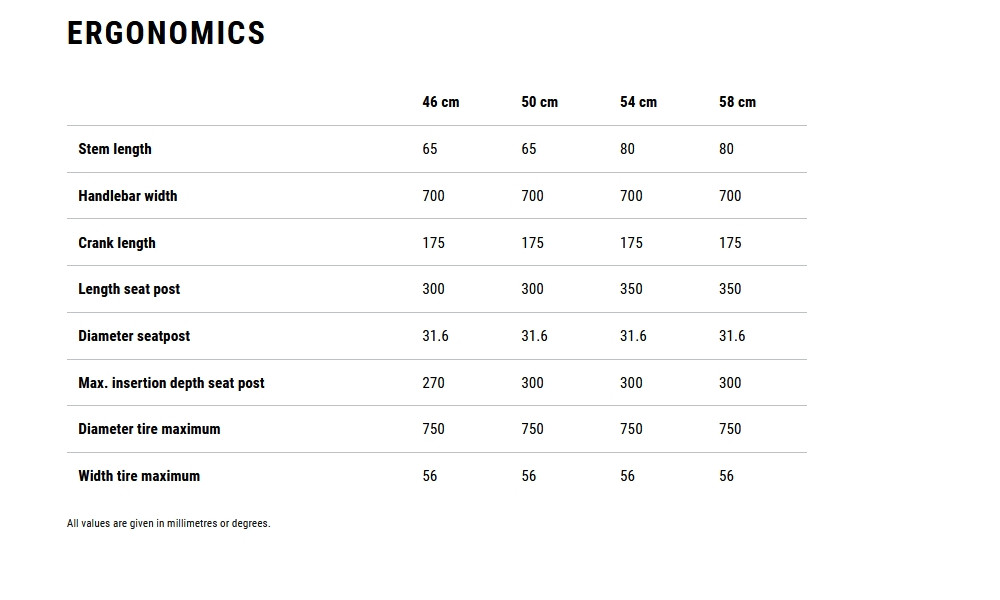Click the millimetres or degrees footnote
Viewport: 1000px width, 600px height.
pyautogui.click(x=168, y=523)
